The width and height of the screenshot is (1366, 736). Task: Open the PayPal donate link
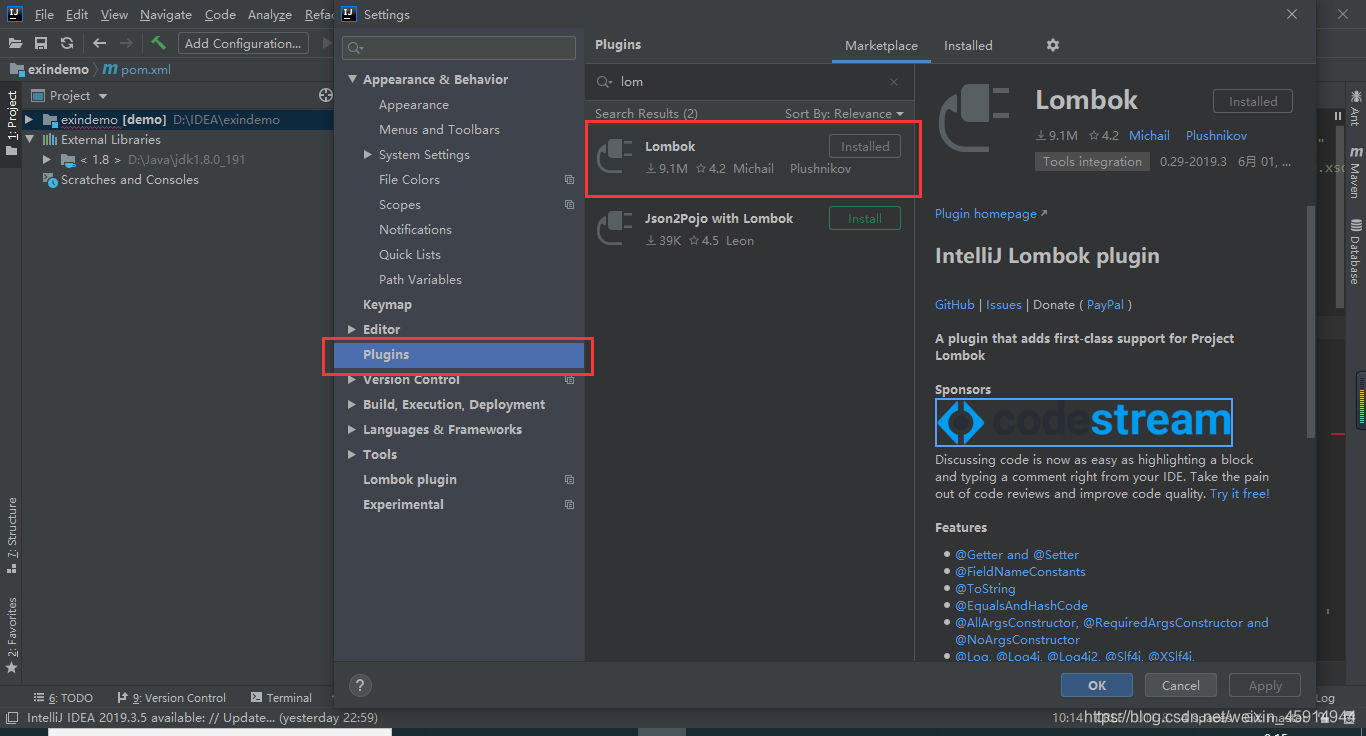coord(1105,305)
